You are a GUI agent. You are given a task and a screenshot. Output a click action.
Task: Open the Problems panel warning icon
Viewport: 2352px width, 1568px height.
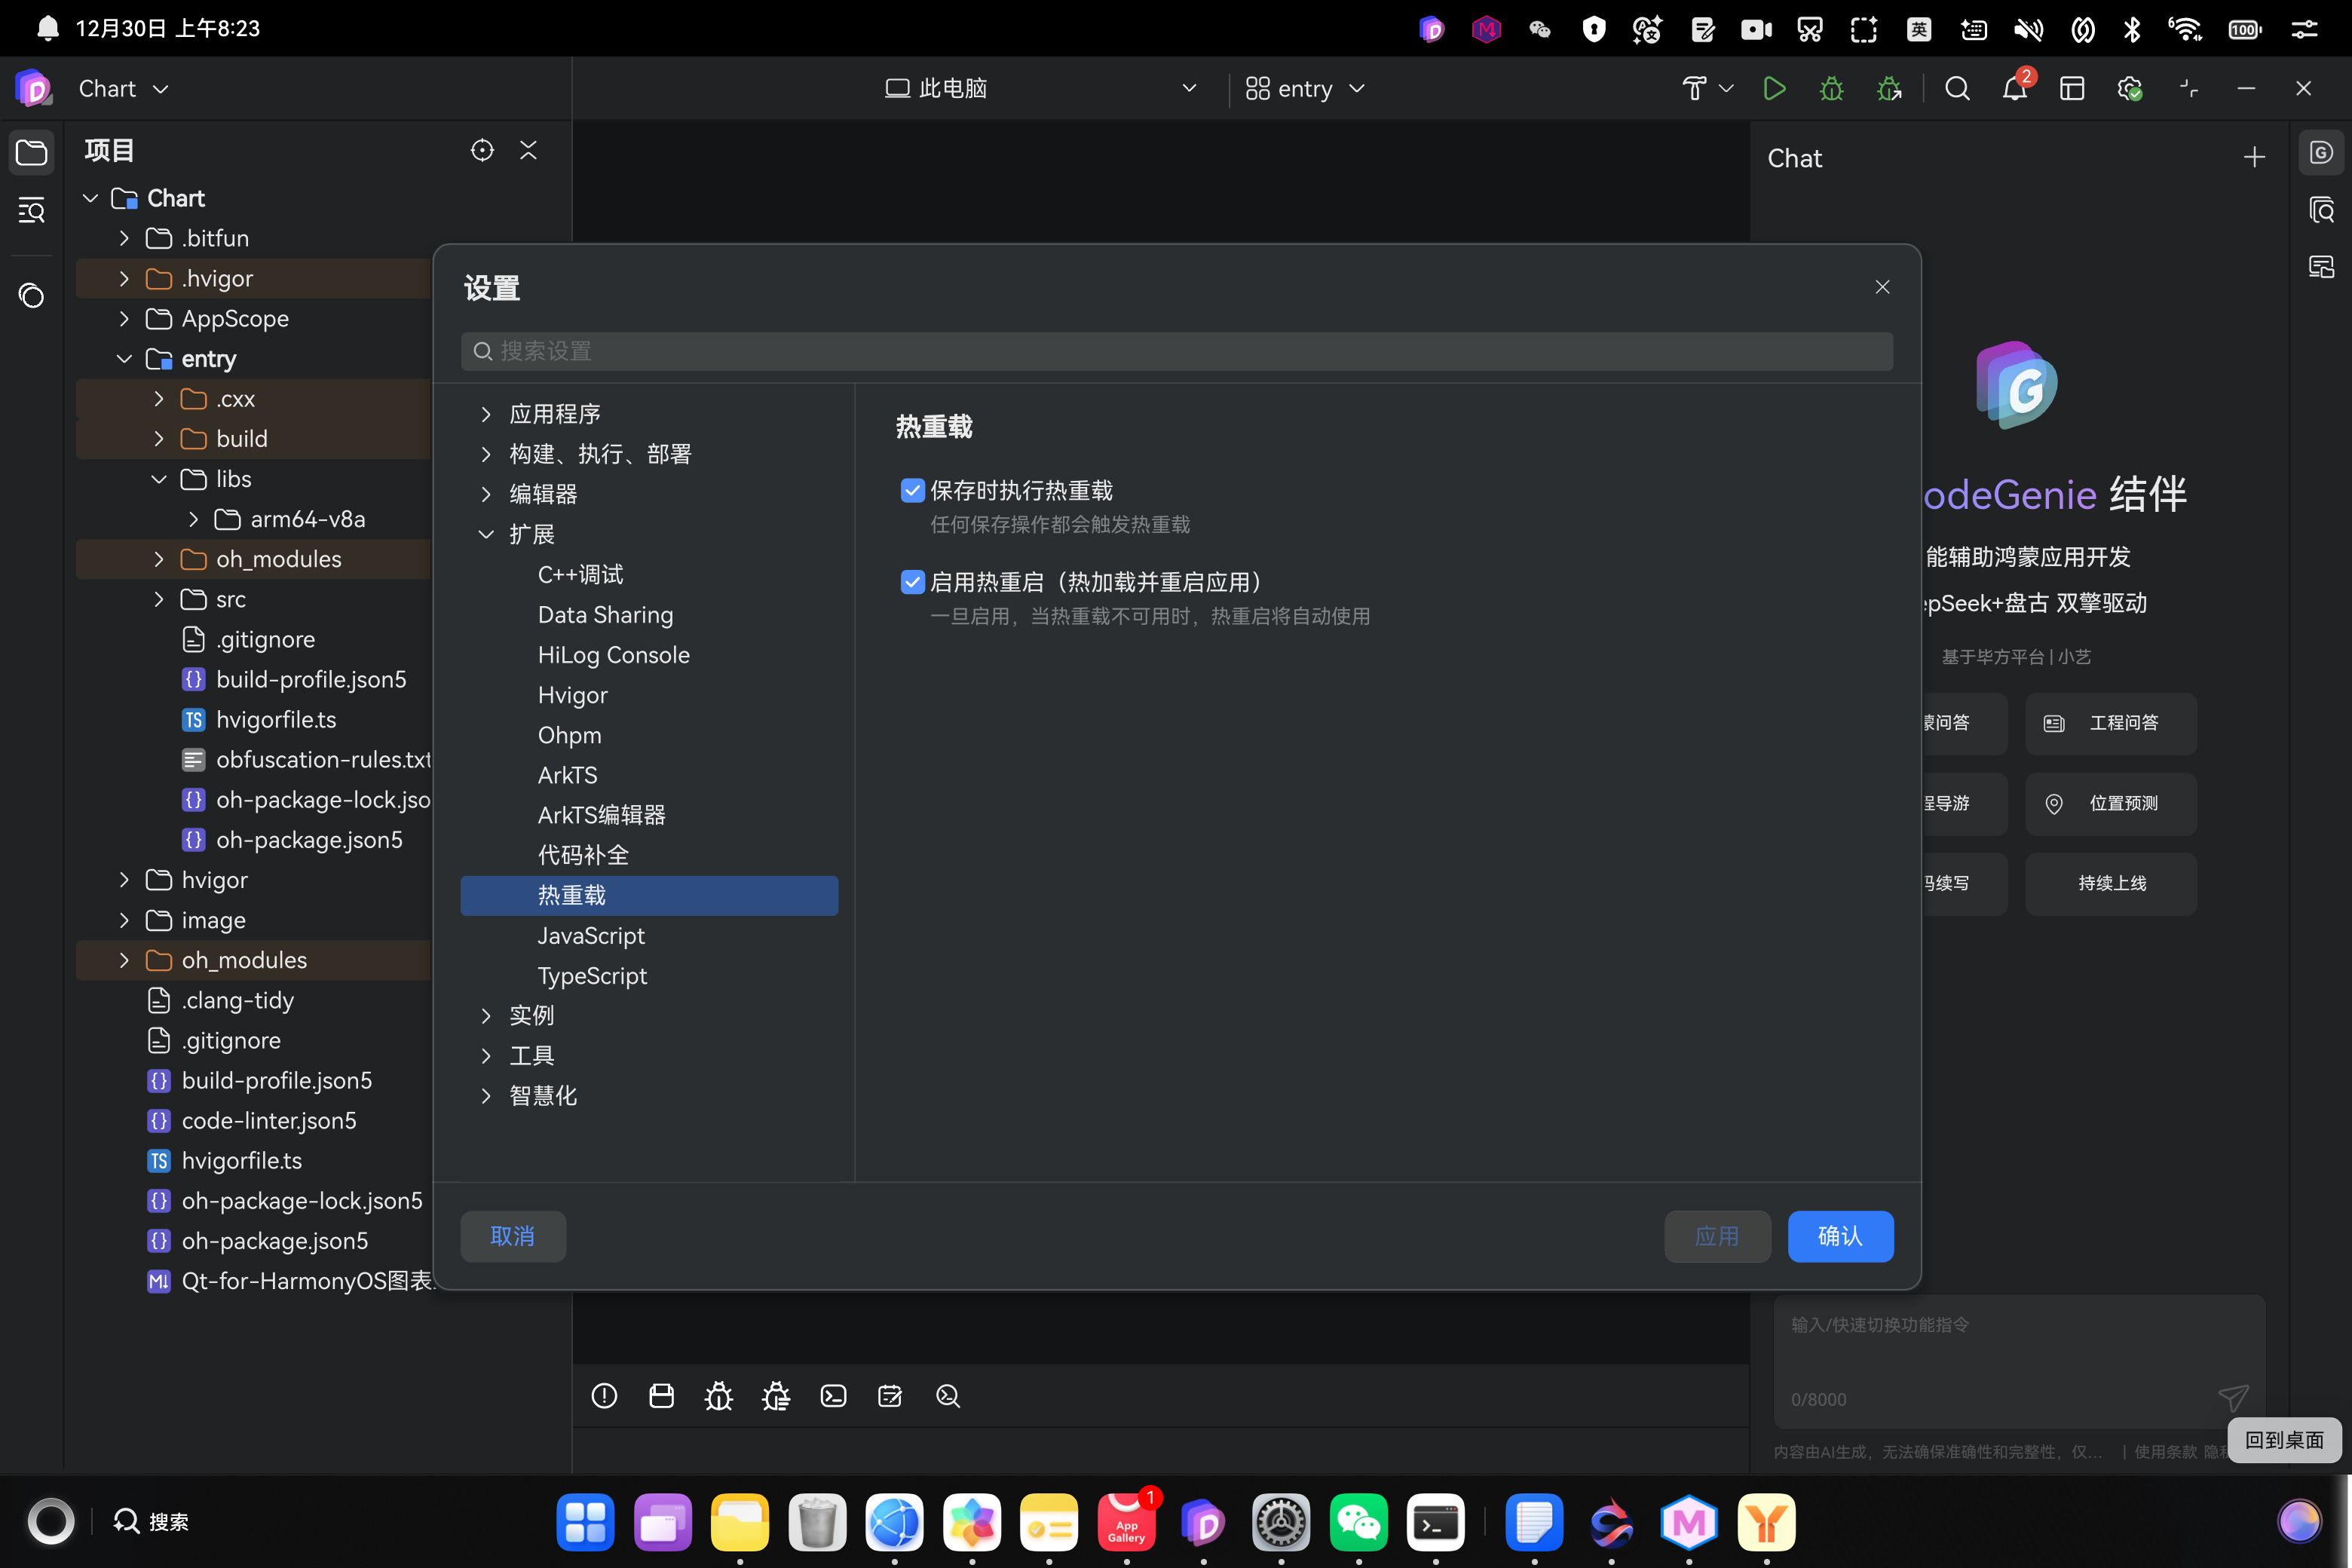point(604,1396)
